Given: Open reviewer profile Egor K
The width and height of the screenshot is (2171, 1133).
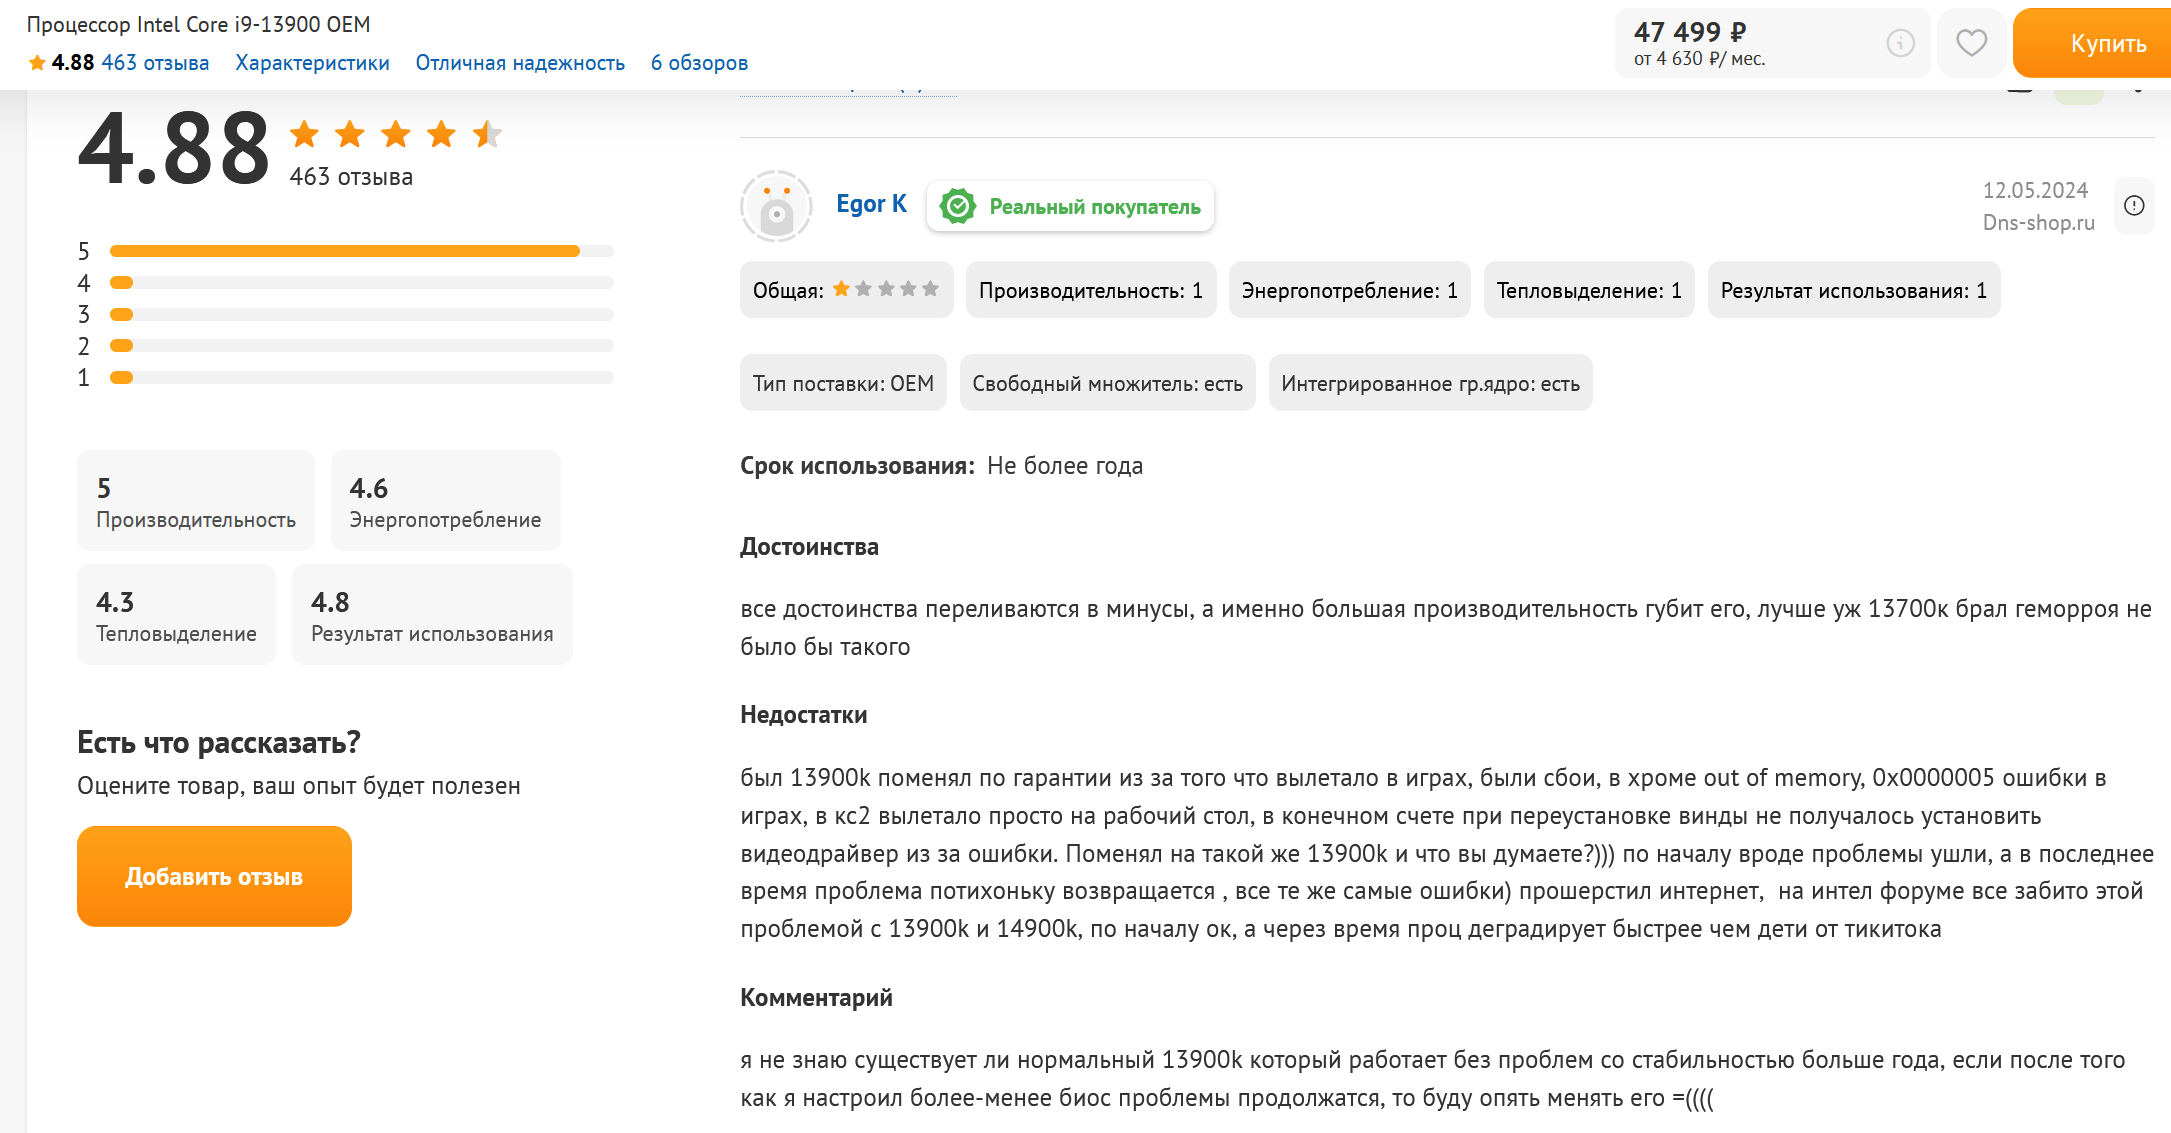Looking at the screenshot, I should [x=871, y=204].
